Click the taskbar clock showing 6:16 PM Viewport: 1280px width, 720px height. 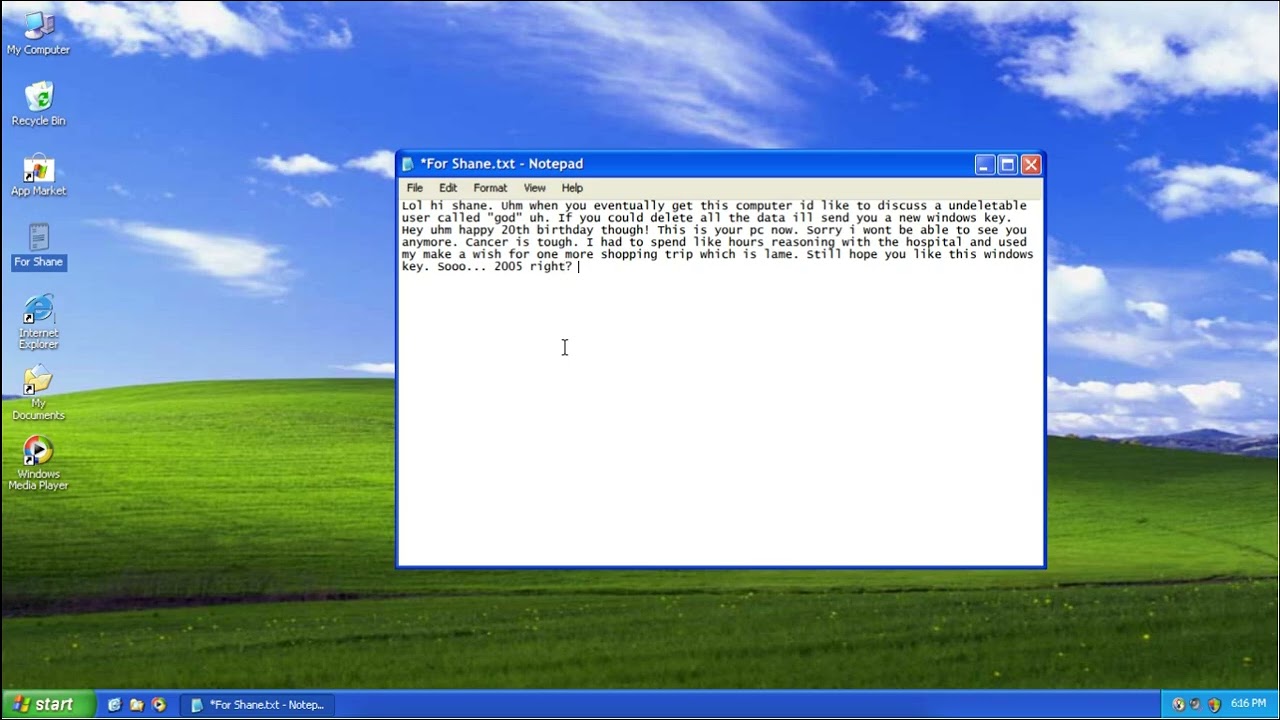[x=1248, y=704]
